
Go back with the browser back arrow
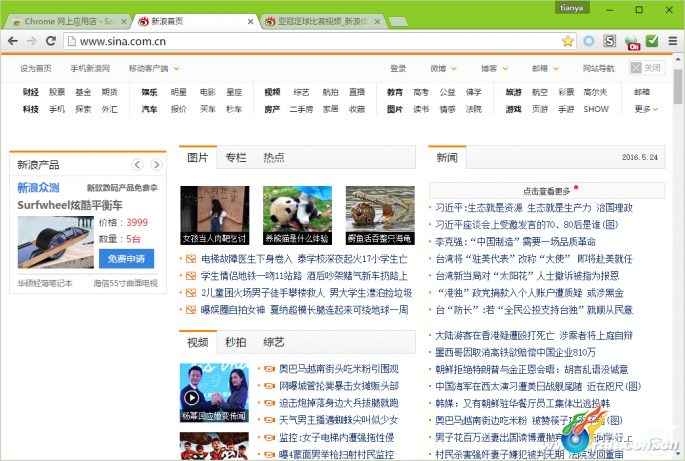coord(13,41)
